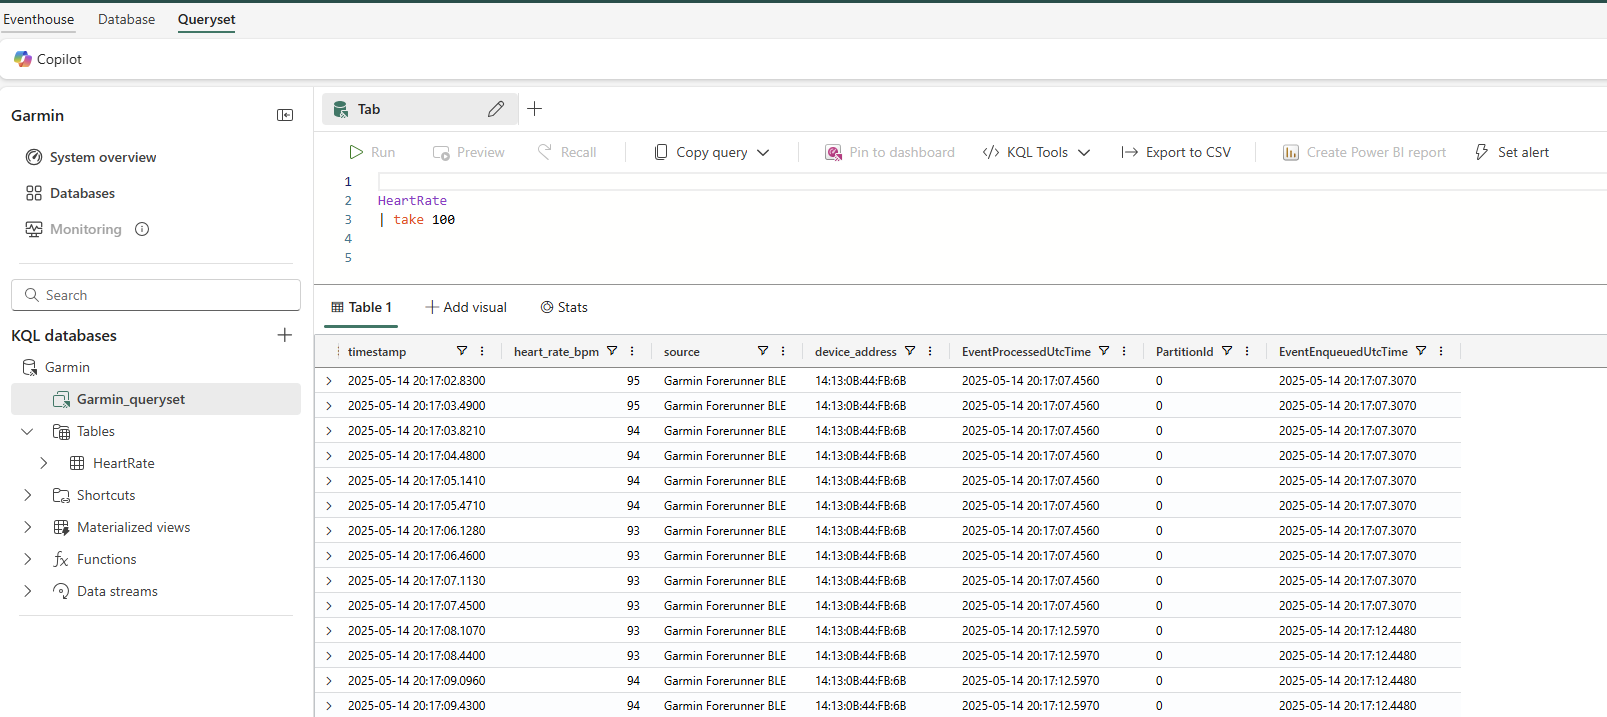The image size is (1607, 717).
Task: Collapse the Tables tree section
Action: 27,431
